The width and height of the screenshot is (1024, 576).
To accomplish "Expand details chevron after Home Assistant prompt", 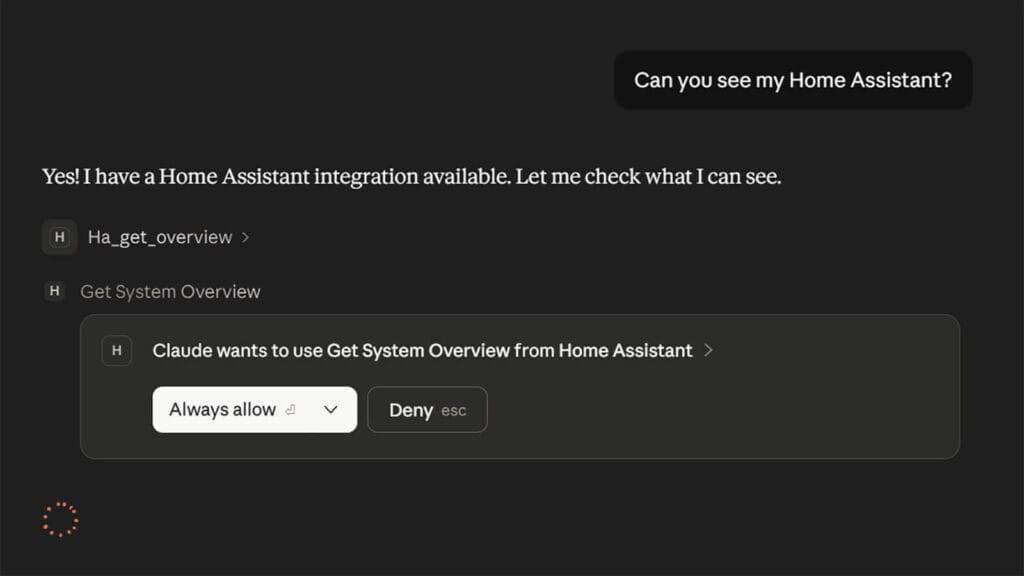I will (709, 351).
